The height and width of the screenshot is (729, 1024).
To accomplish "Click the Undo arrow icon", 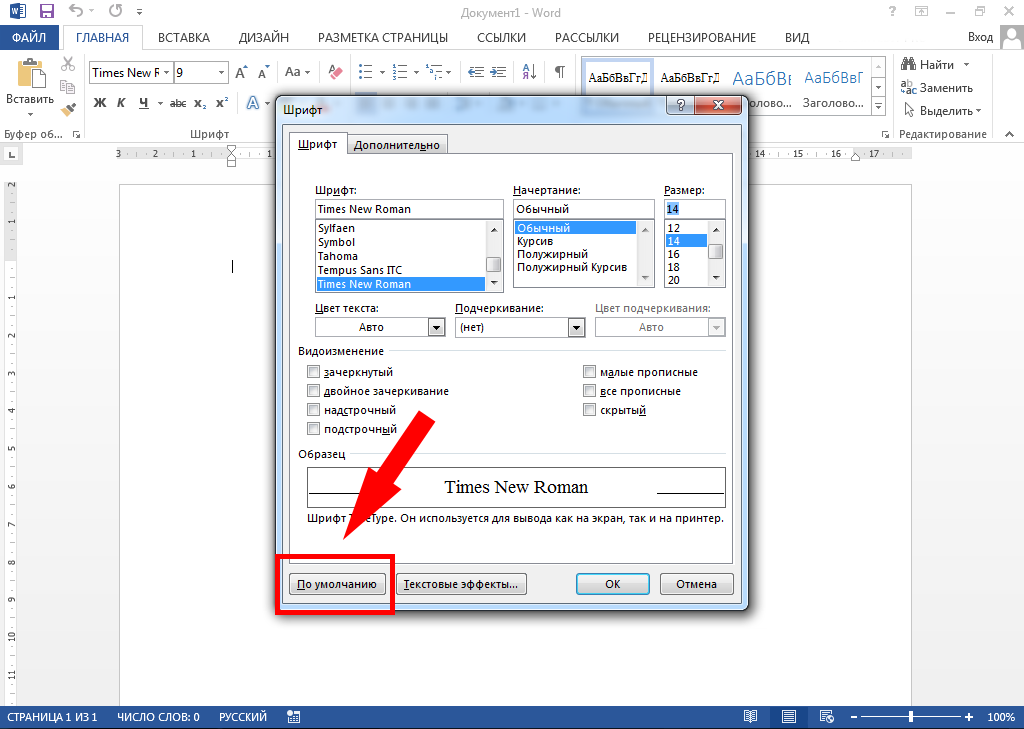I will [76, 12].
